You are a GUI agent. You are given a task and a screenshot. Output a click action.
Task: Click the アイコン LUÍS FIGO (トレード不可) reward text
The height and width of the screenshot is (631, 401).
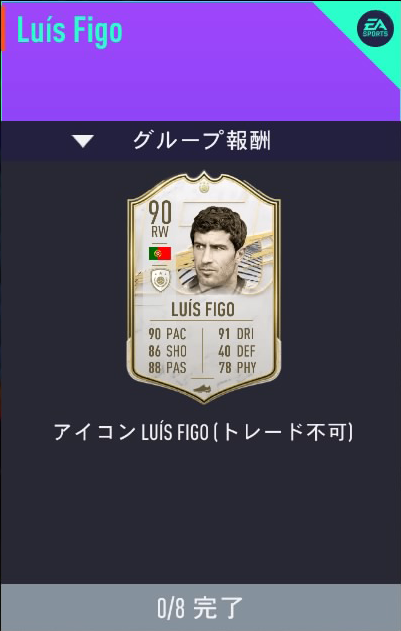click(203, 433)
